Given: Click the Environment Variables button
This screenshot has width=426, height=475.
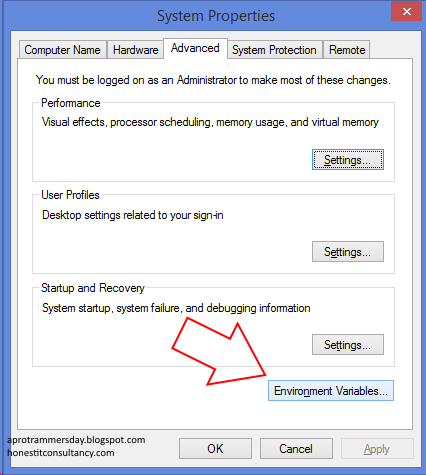Looking at the screenshot, I should tap(331, 391).
